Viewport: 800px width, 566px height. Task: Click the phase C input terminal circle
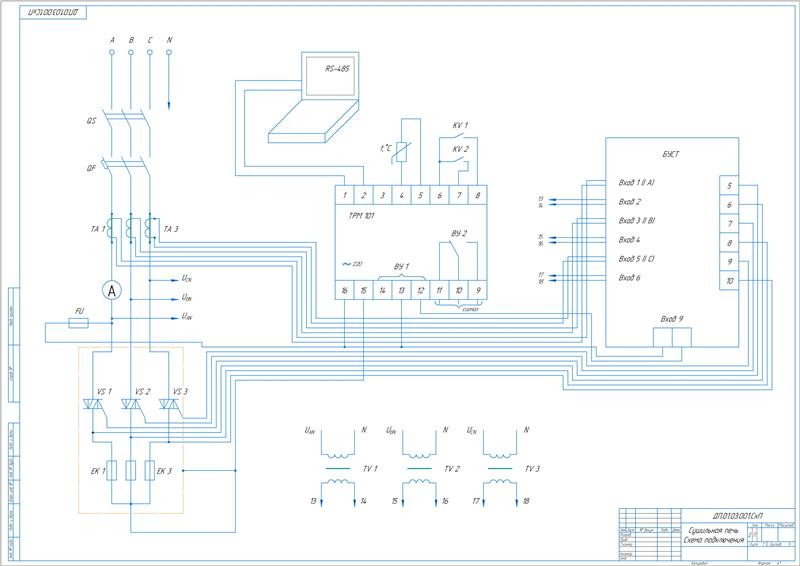(x=149, y=52)
